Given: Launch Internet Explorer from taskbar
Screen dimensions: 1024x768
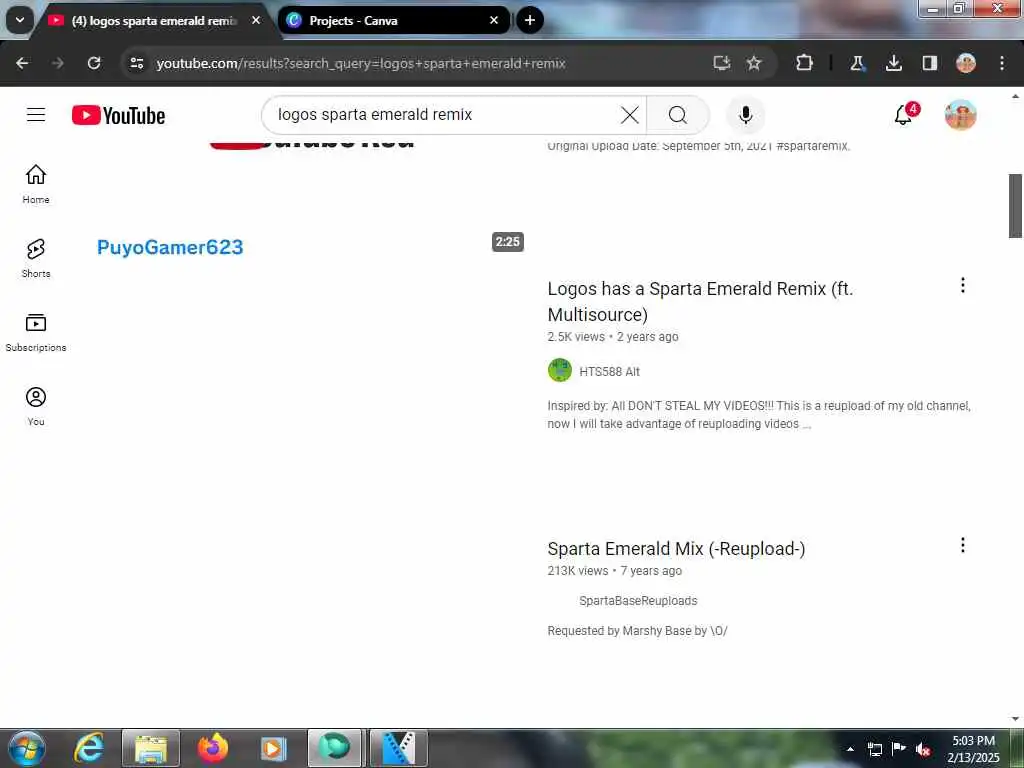Looking at the screenshot, I should click(x=89, y=748).
